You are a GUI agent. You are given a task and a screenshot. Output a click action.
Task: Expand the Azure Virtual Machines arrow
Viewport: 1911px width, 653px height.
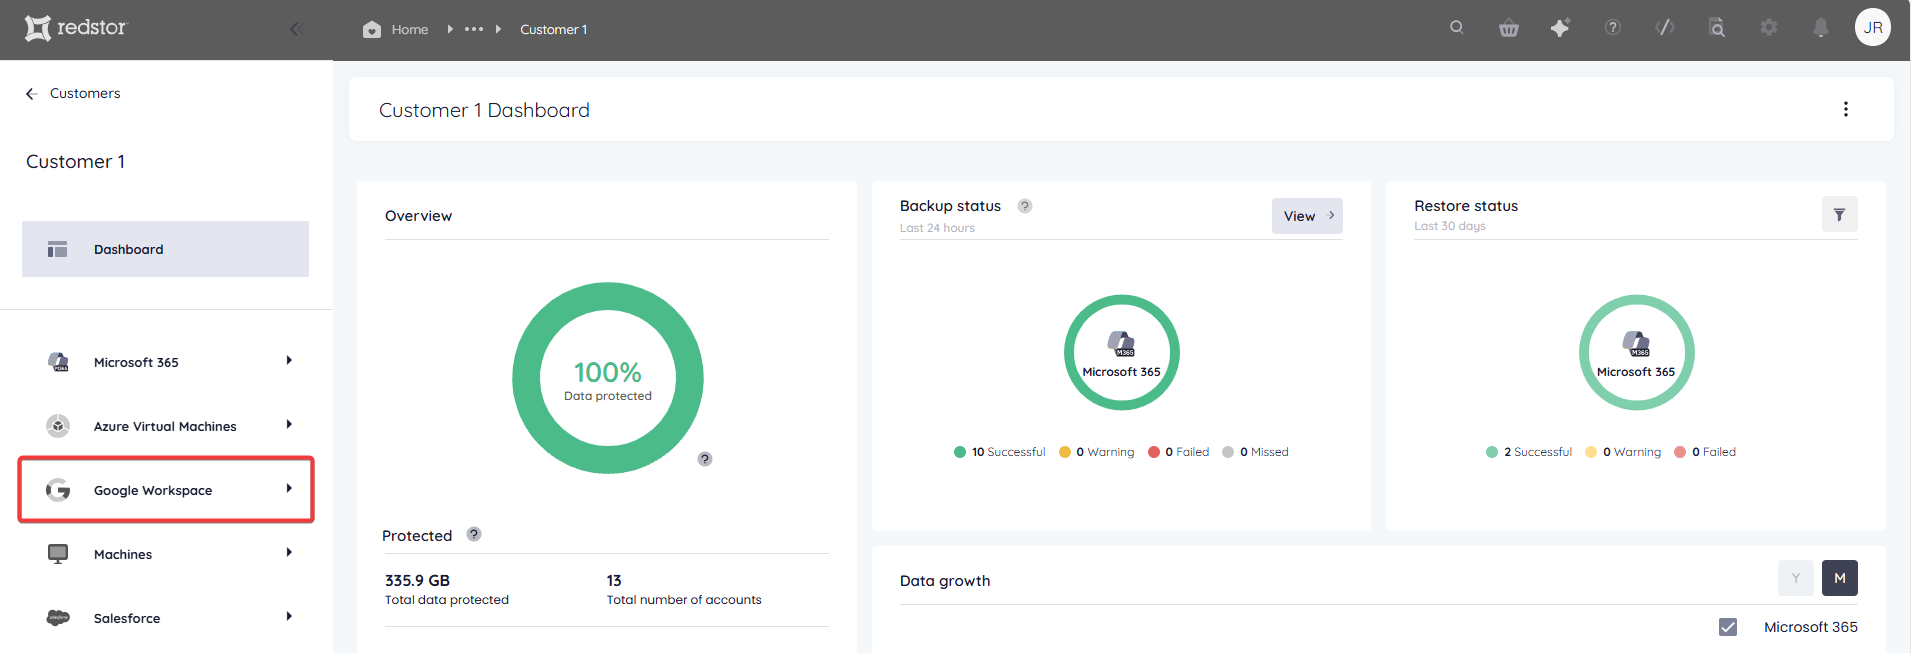coord(289,424)
